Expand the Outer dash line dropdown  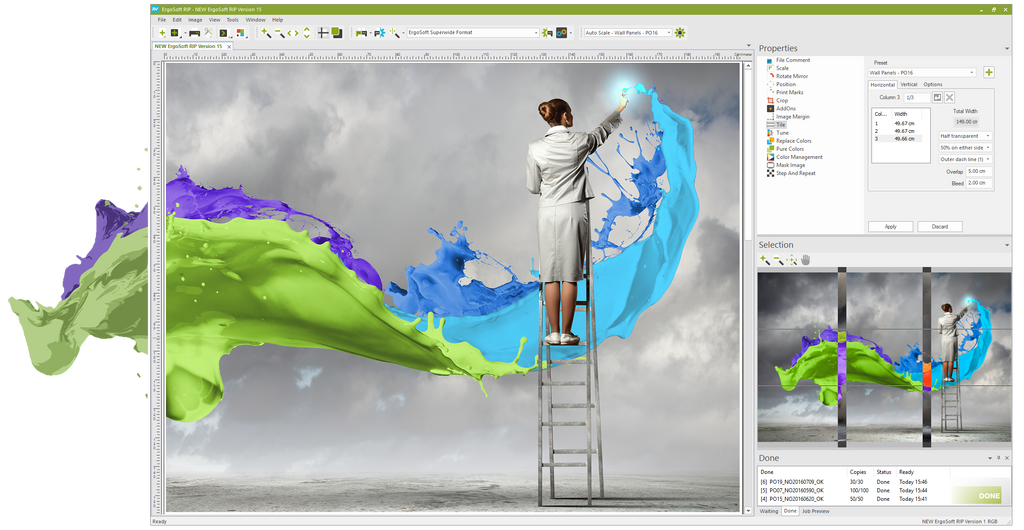[965, 159]
